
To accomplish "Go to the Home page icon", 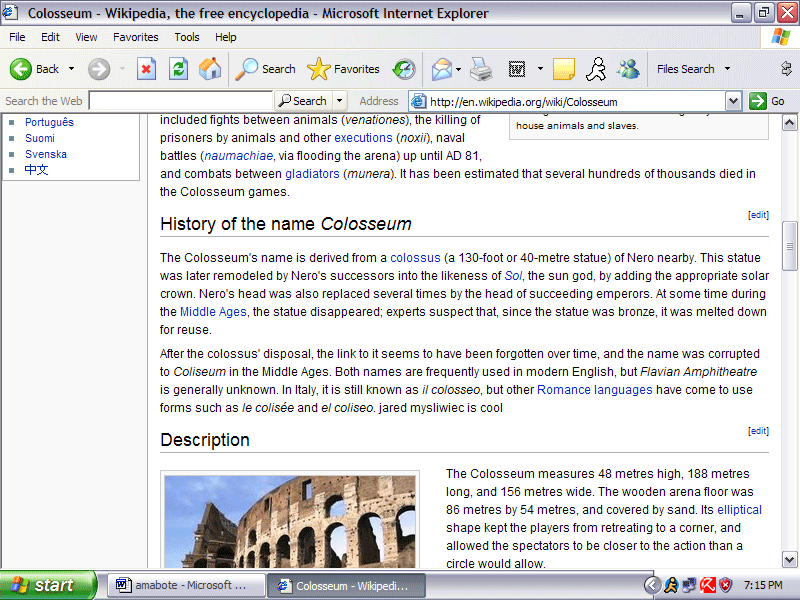I will (210, 69).
